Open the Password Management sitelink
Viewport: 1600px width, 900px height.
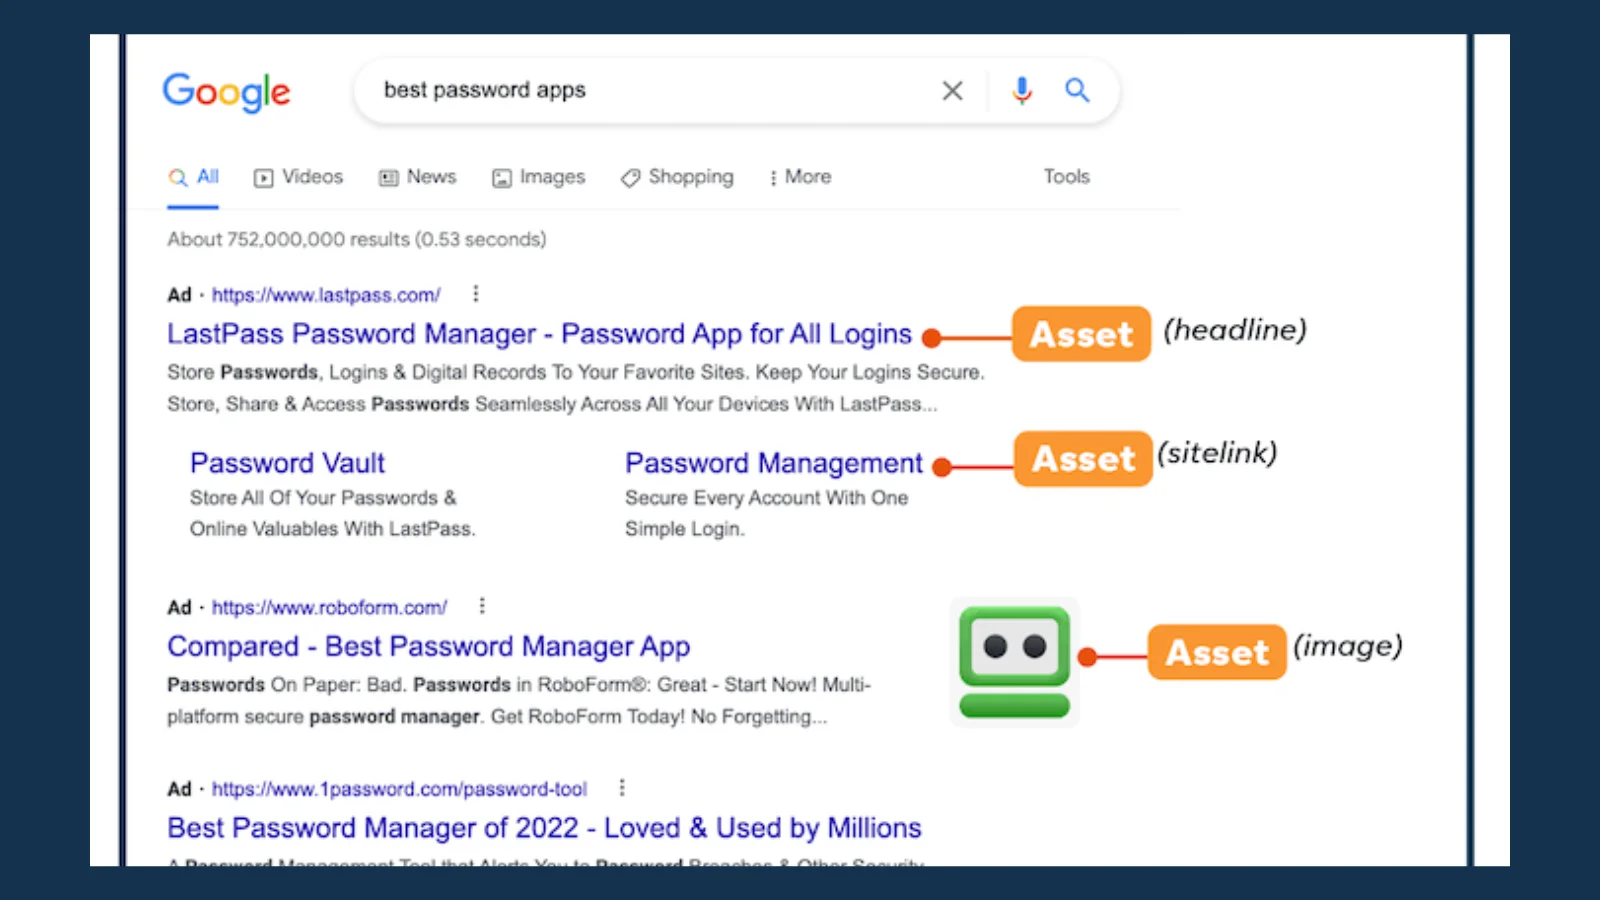pyautogui.click(x=774, y=463)
